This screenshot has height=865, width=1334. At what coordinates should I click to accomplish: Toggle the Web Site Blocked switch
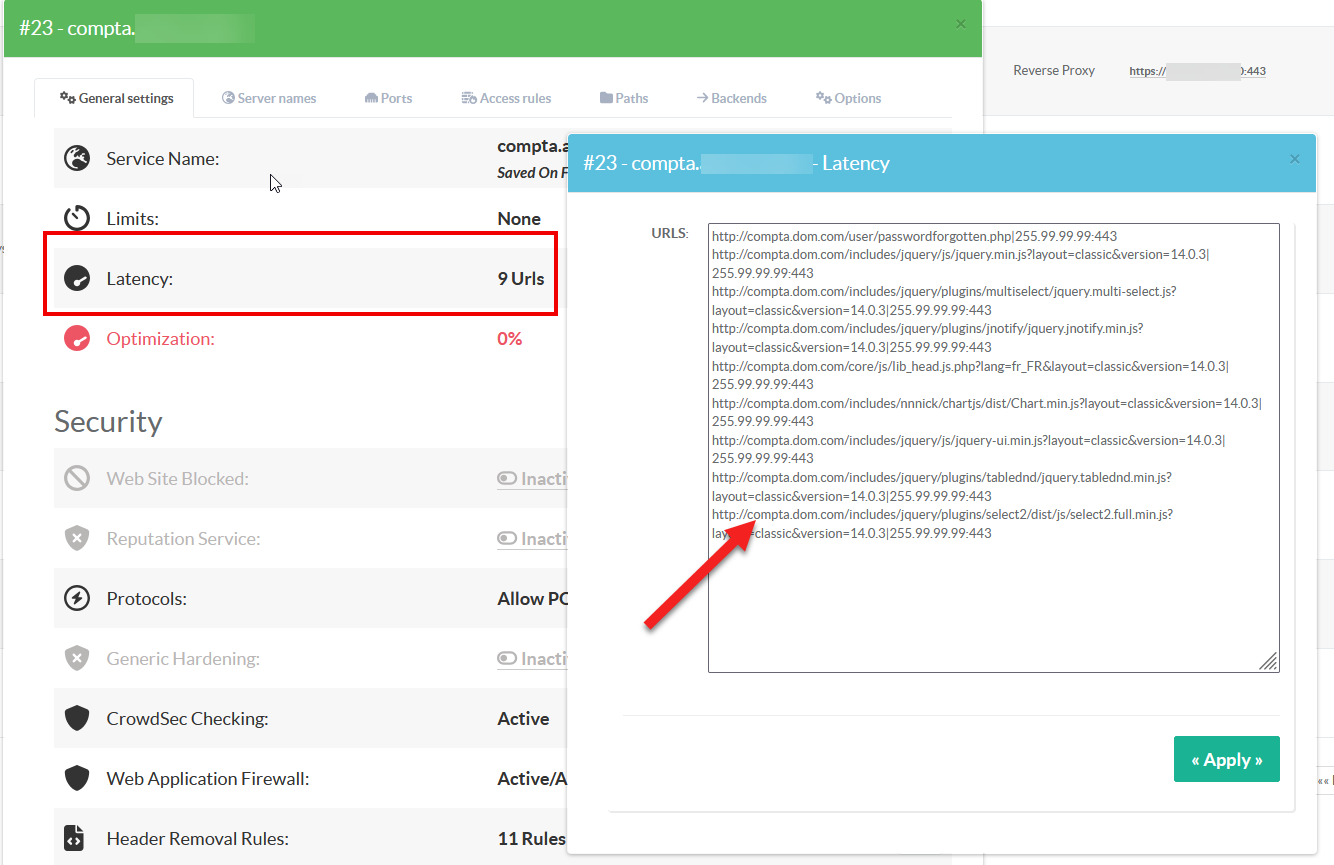click(x=508, y=479)
